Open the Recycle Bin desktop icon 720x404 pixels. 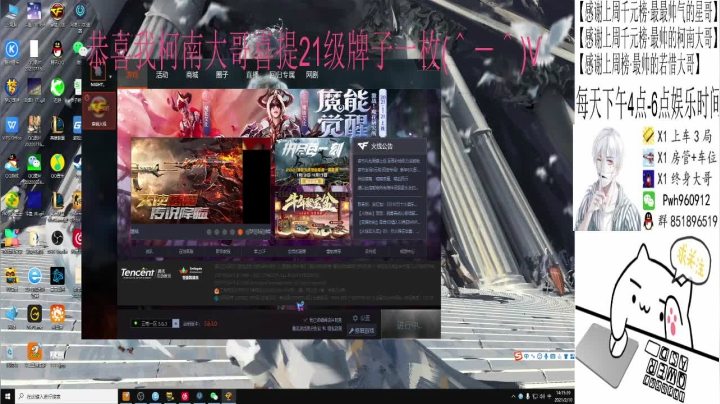[10, 353]
